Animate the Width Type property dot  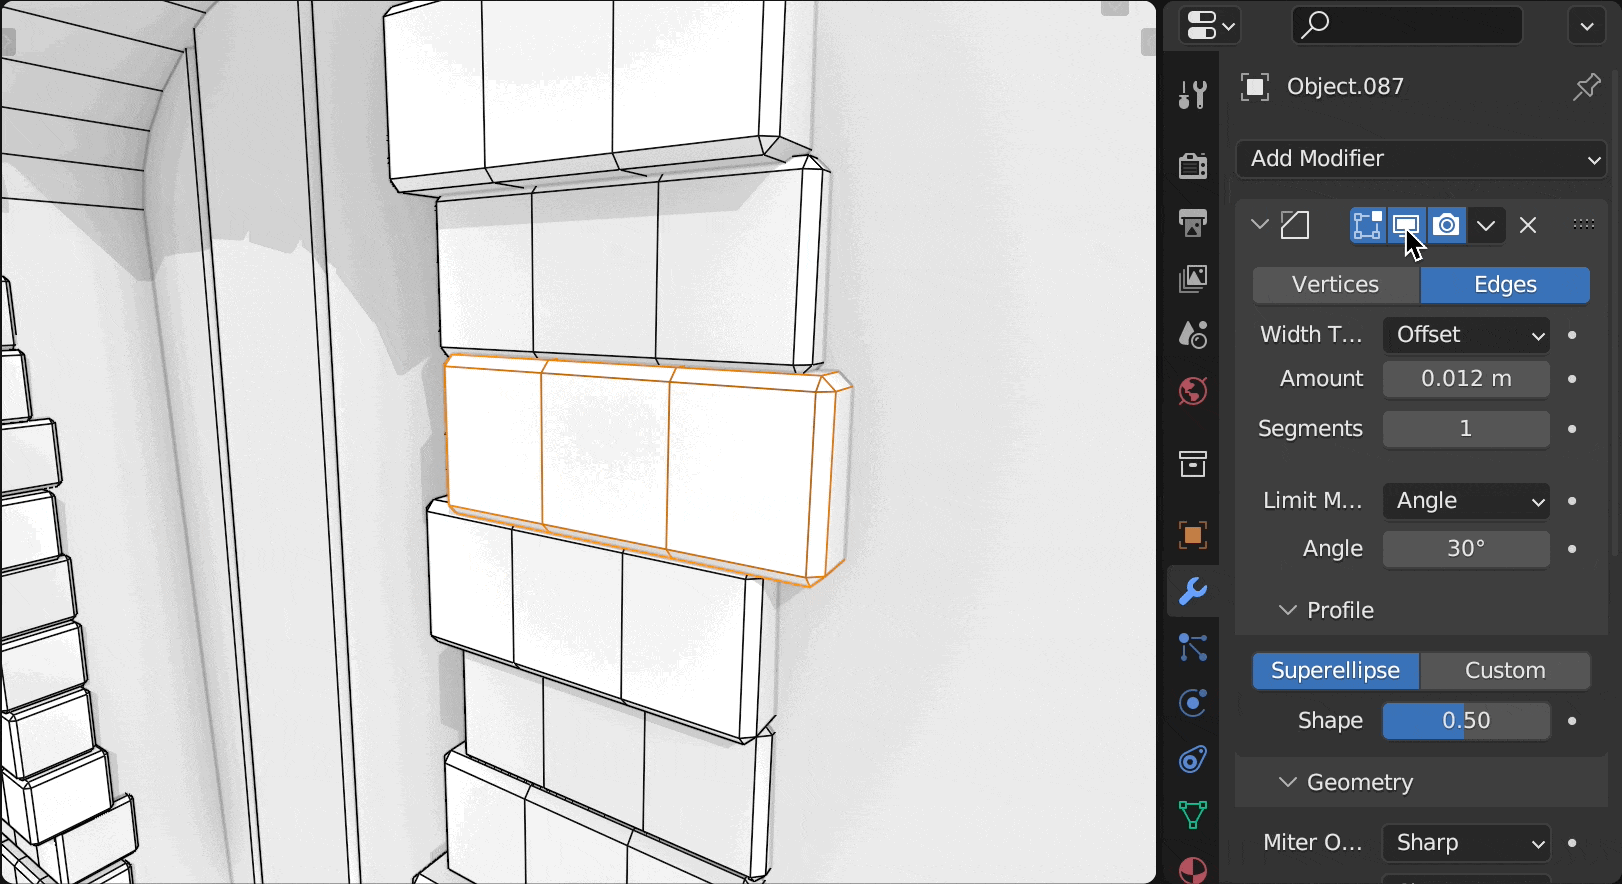1572,335
